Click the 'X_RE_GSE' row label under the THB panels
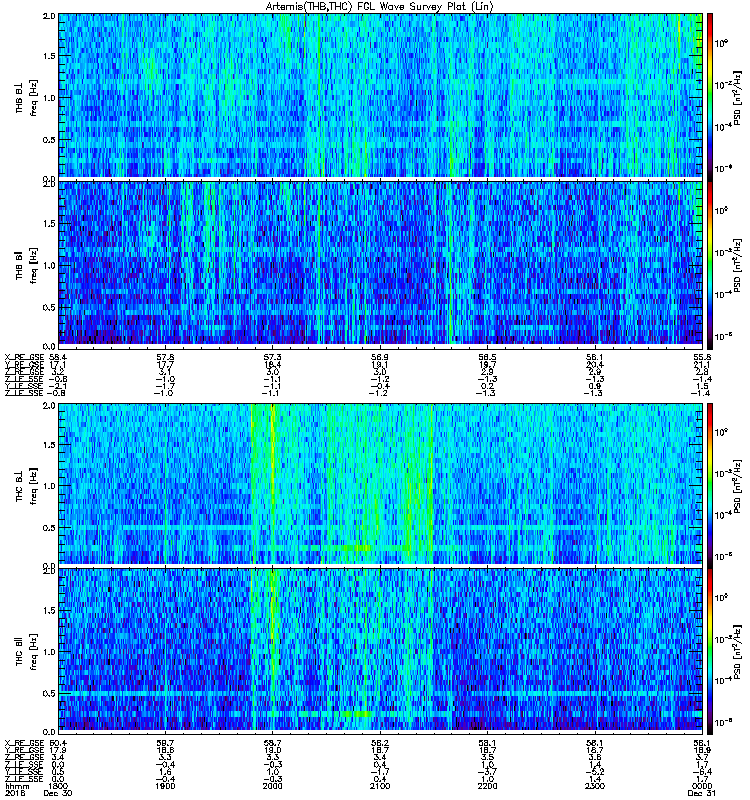Viewport: 750px width, 800px height. click(24, 357)
